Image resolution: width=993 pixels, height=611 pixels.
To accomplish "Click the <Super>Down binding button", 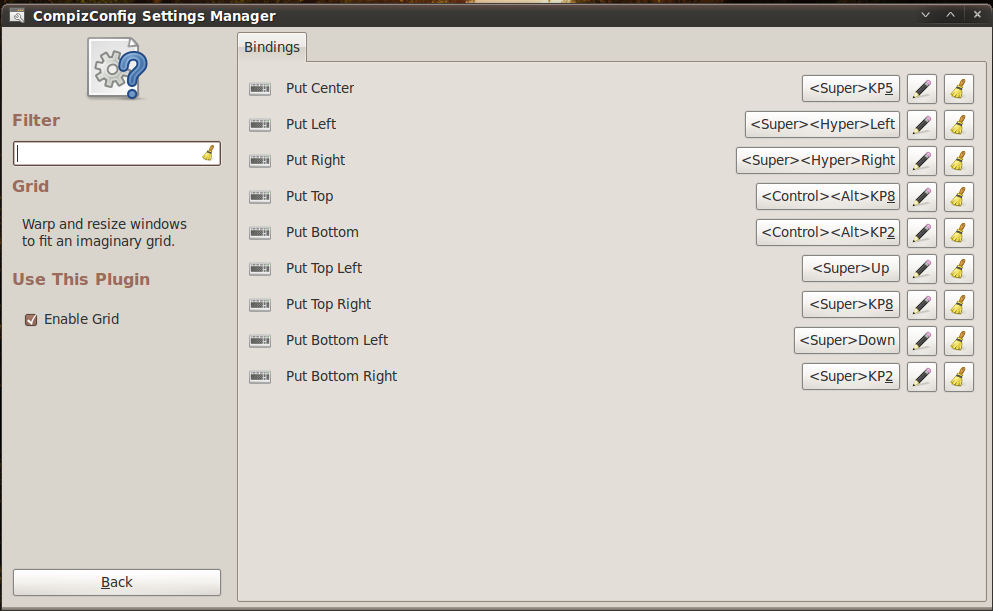I will 847,341.
